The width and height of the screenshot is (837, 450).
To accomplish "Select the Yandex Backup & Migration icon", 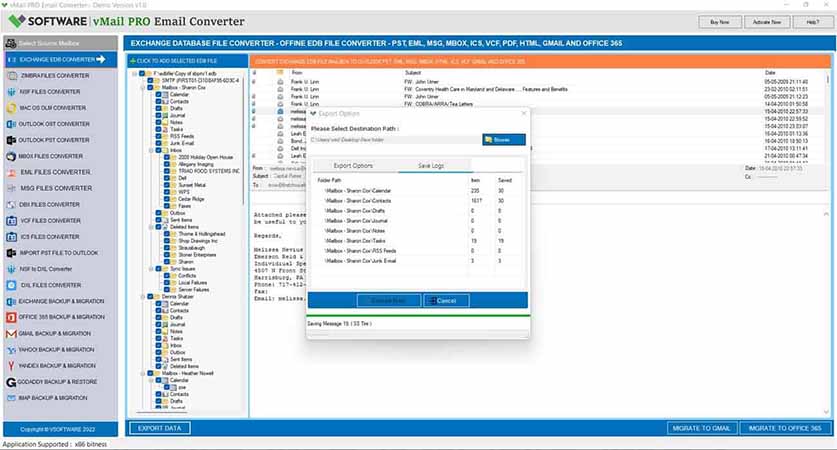I will click(12, 366).
